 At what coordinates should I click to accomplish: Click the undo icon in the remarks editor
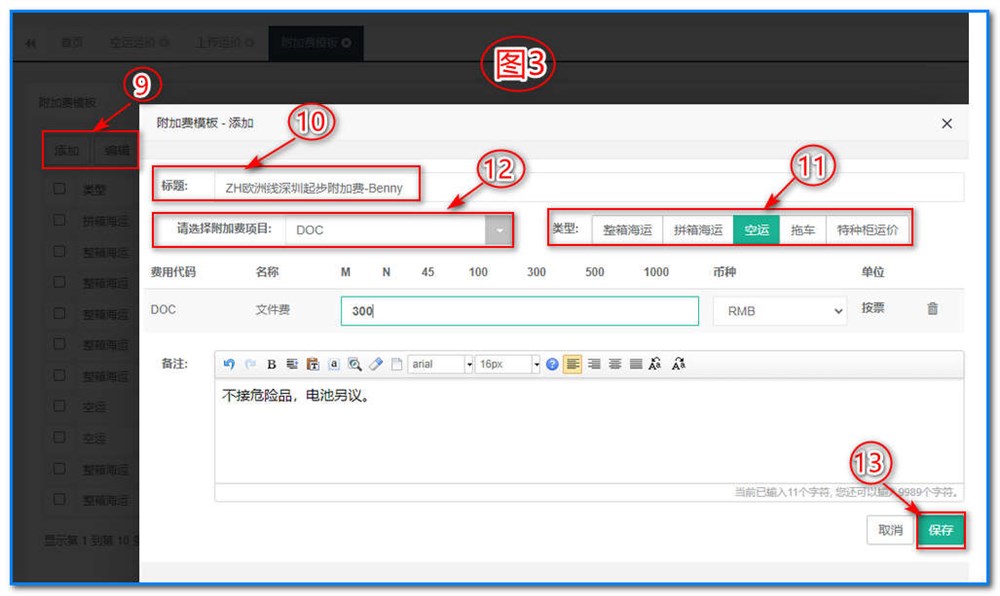tap(230, 364)
